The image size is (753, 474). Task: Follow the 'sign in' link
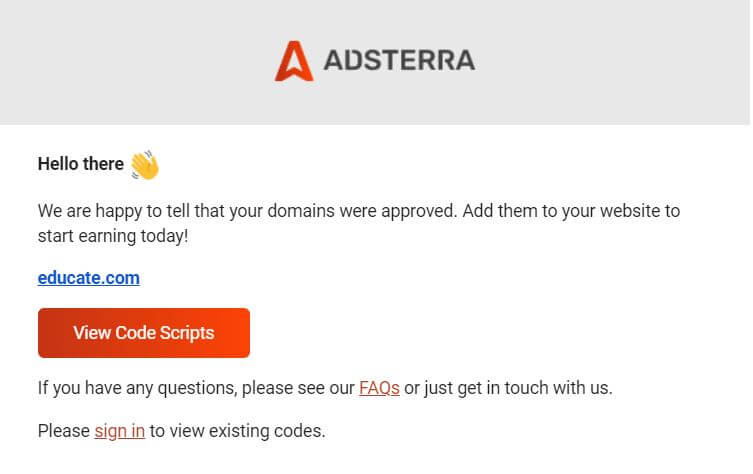tap(120, 431)
